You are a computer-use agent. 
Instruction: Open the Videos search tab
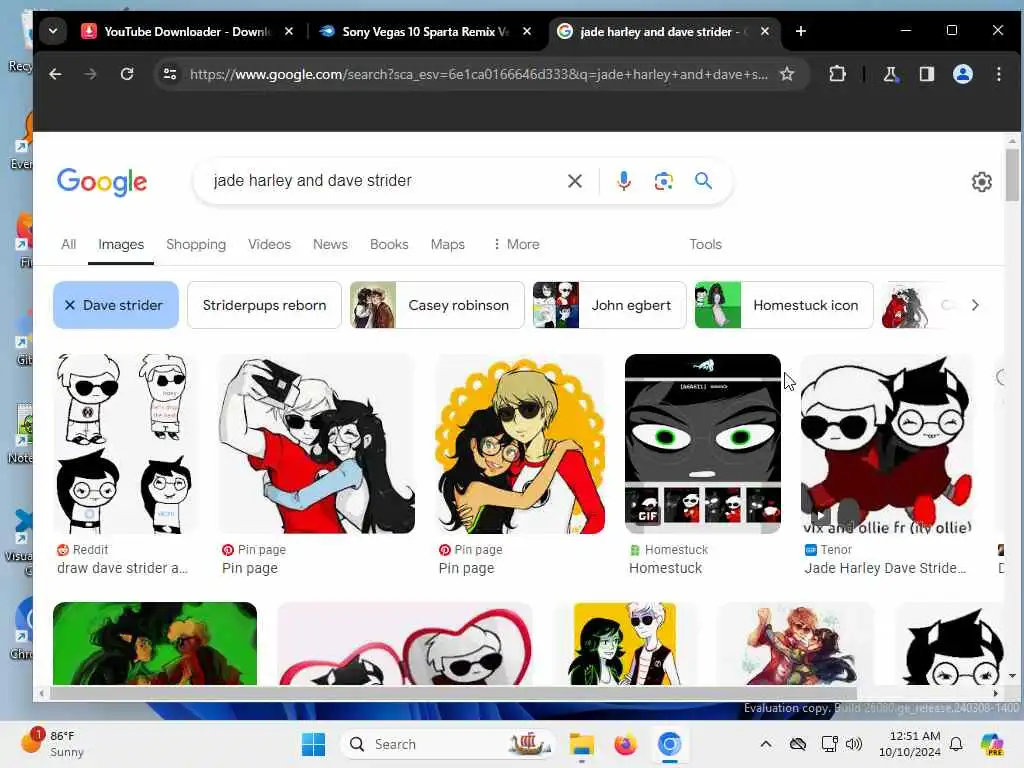coord(269,244)
